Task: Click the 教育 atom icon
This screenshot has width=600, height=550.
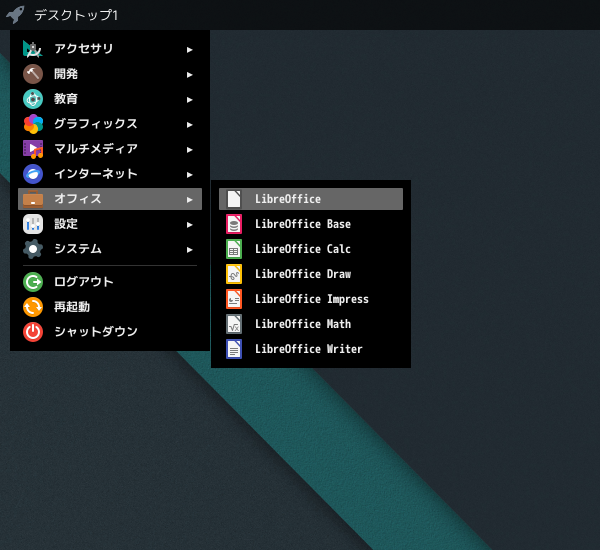Action: [x=33, y=99]
